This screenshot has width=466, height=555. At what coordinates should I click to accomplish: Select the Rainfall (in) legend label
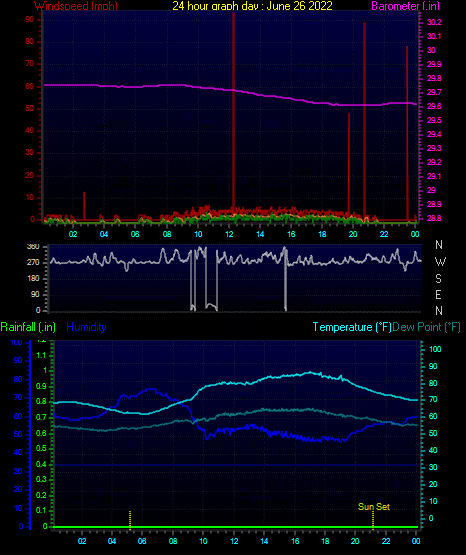[28, 327]
